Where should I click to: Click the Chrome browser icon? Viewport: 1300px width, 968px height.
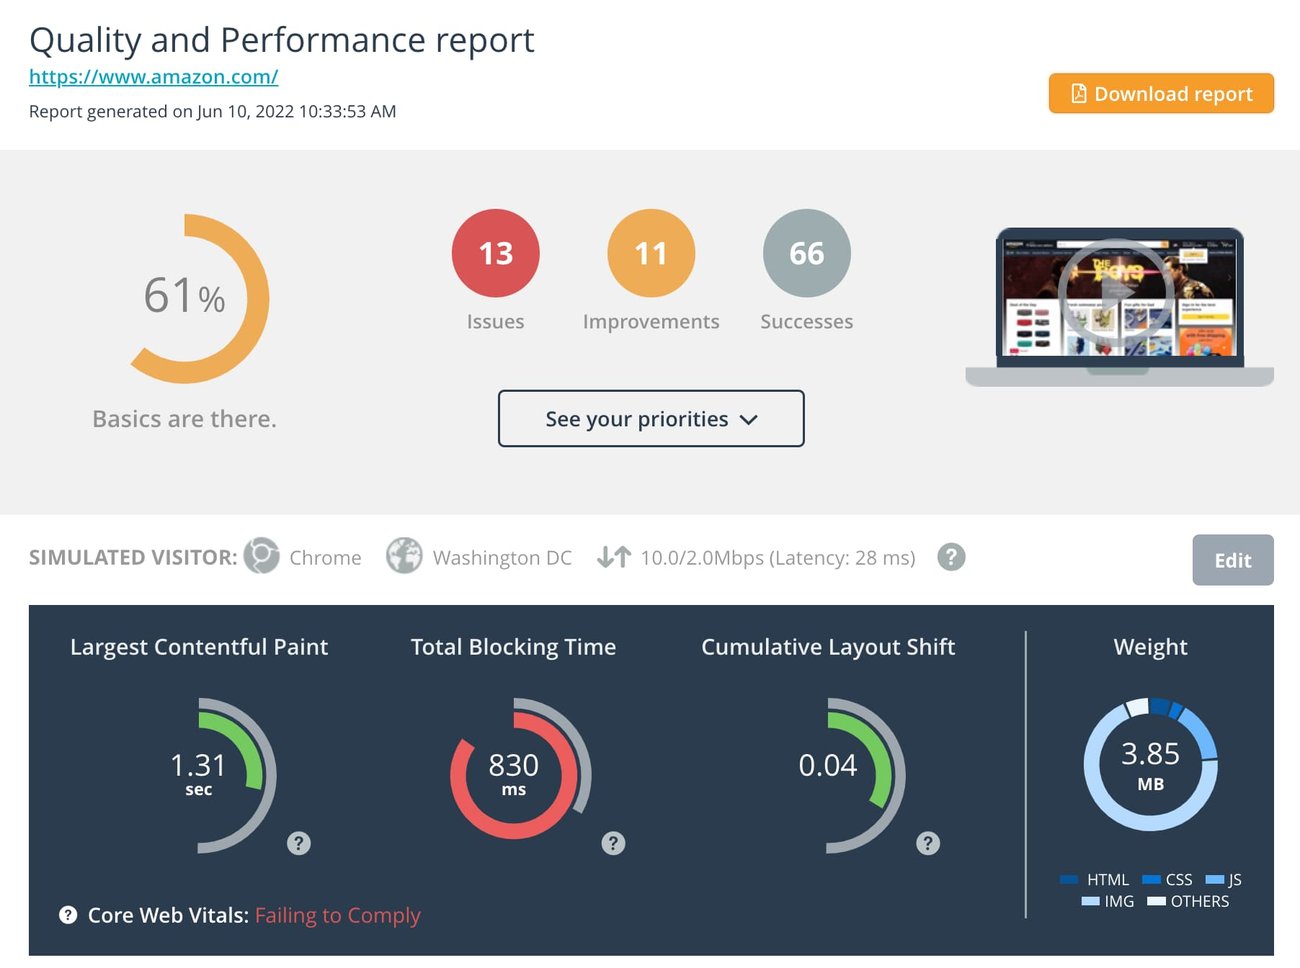point(262,556)
